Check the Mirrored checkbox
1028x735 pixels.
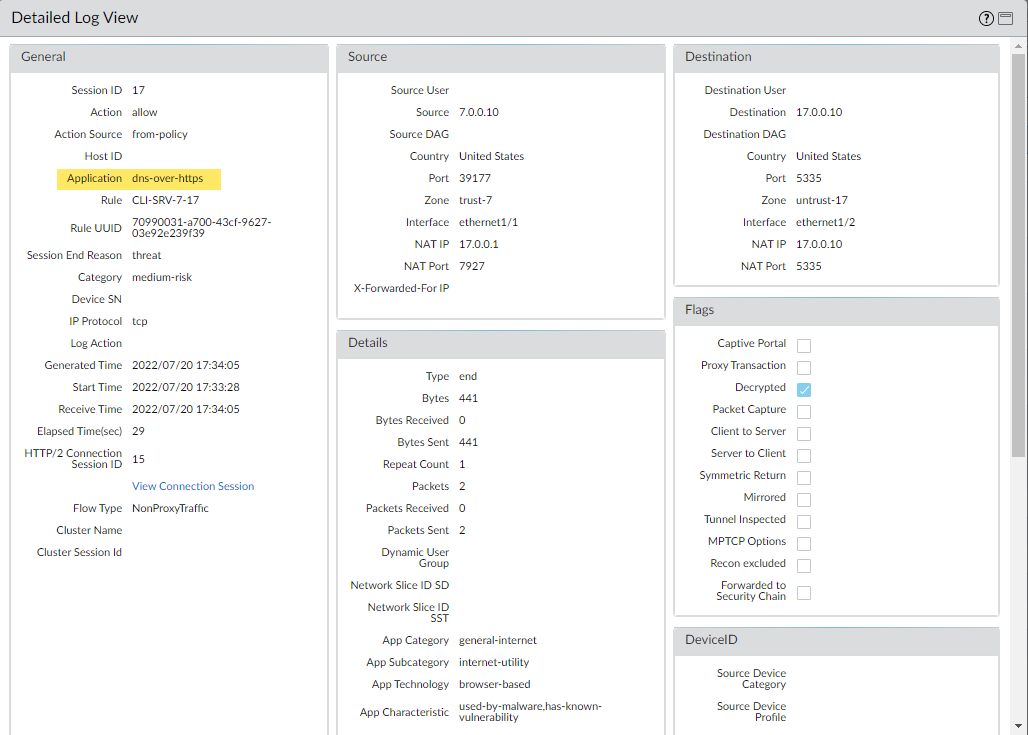tap(804, 499)
